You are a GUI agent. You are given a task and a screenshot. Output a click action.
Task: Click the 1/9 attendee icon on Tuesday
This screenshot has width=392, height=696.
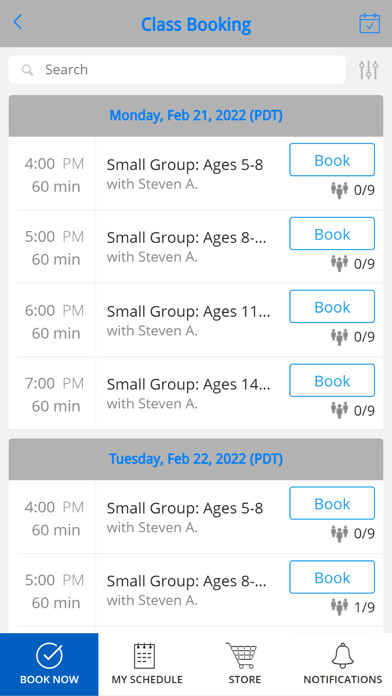(x=339, y=607)
